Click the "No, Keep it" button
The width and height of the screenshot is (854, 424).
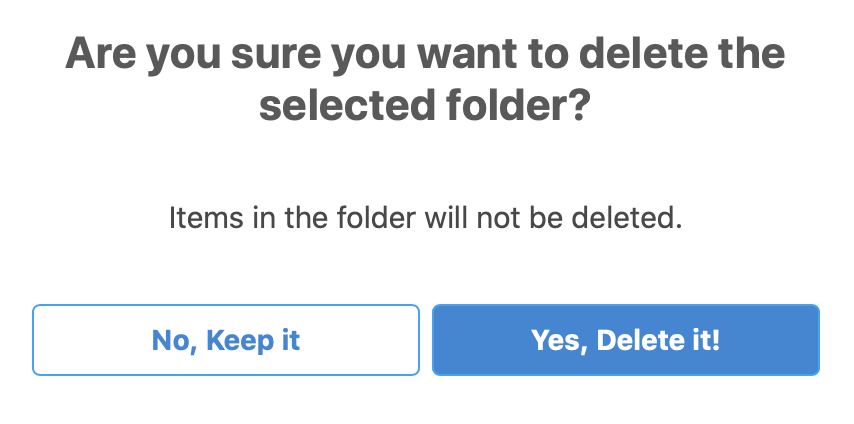[226, 340]
